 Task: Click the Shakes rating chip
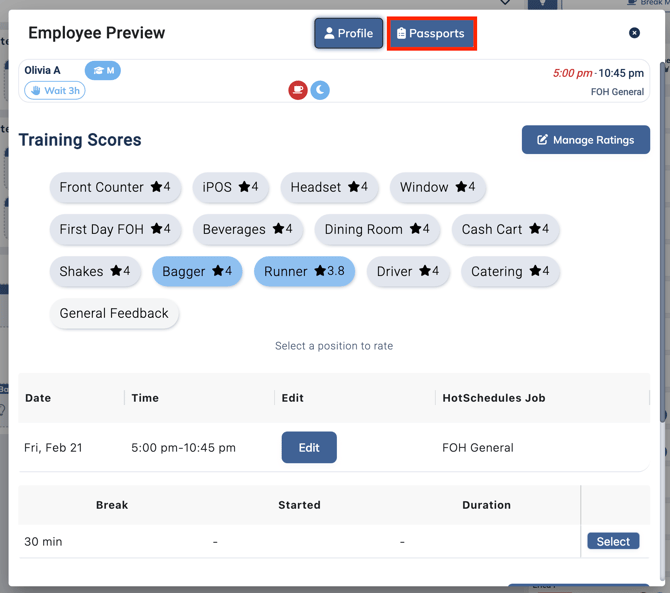tap(95, 271)
